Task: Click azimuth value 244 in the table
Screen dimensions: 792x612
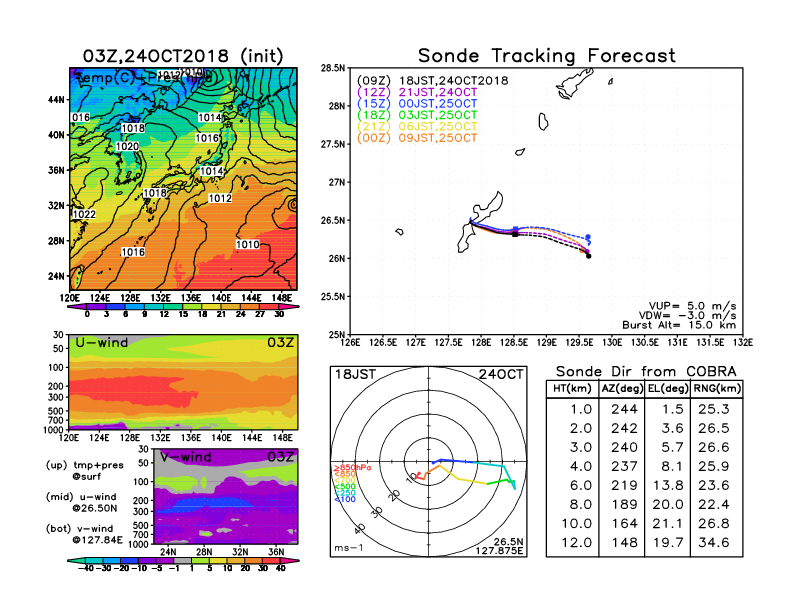Action: click(624, 409)
